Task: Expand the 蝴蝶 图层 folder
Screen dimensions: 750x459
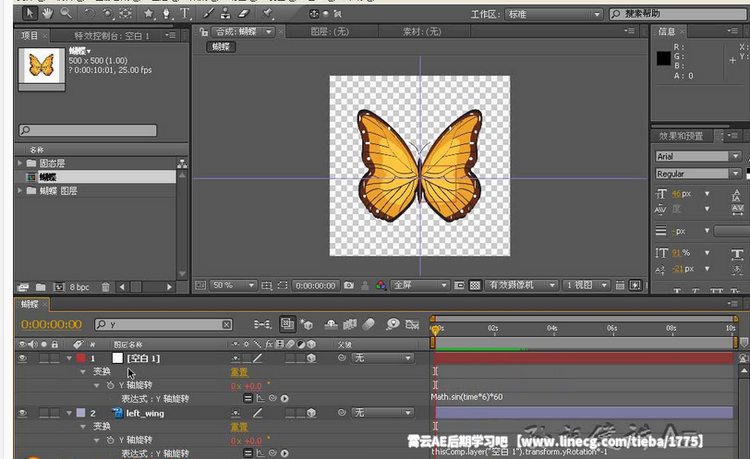Action: coord(20,191)
